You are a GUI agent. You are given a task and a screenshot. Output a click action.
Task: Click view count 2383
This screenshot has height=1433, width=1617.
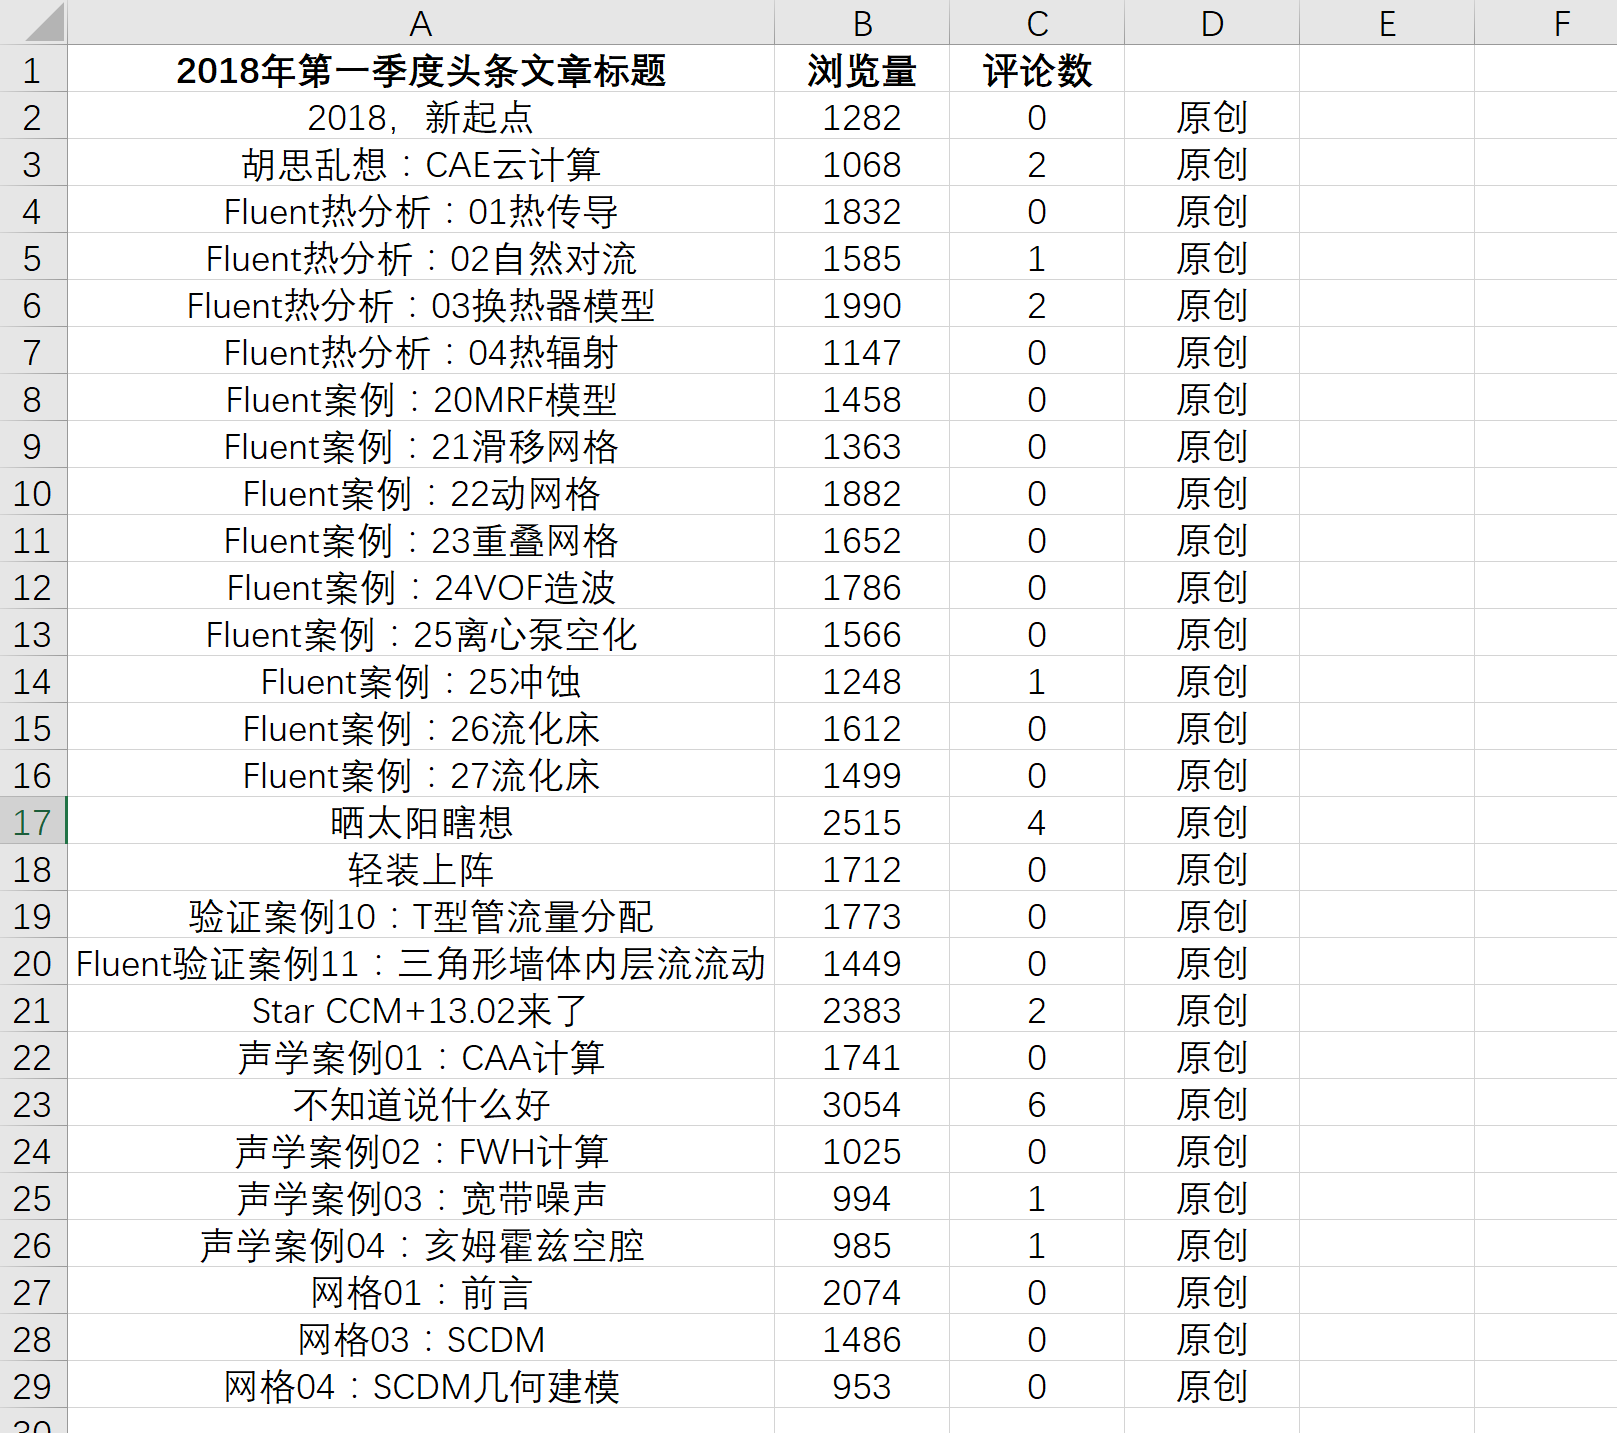tap(862, 1009)
